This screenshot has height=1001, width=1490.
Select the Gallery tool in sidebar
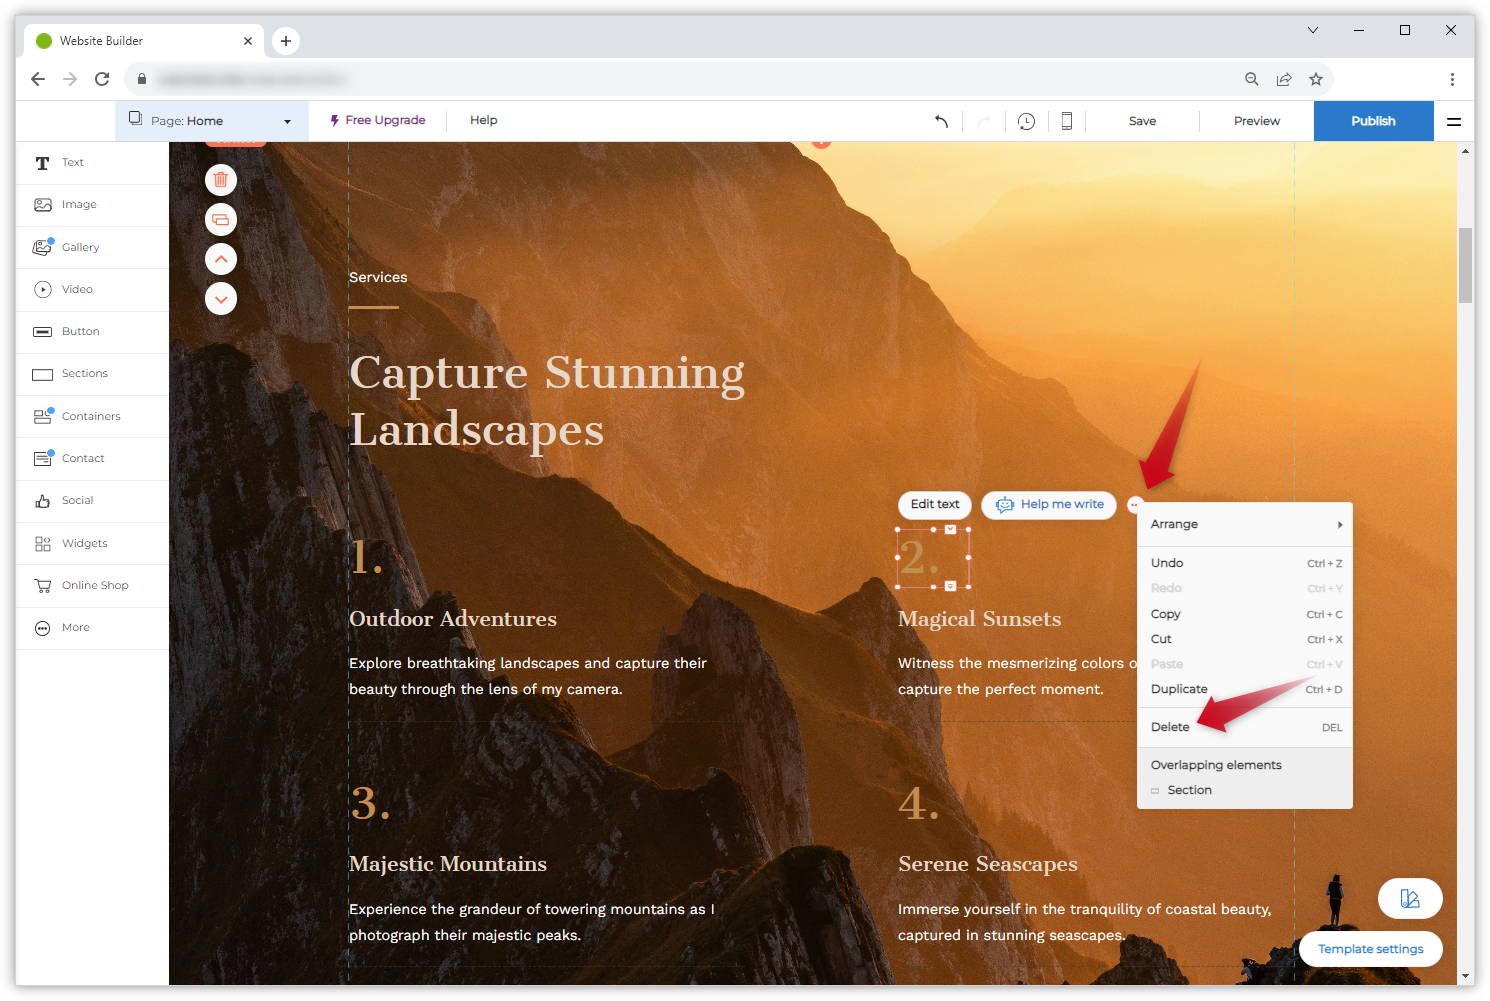point(80,247)
